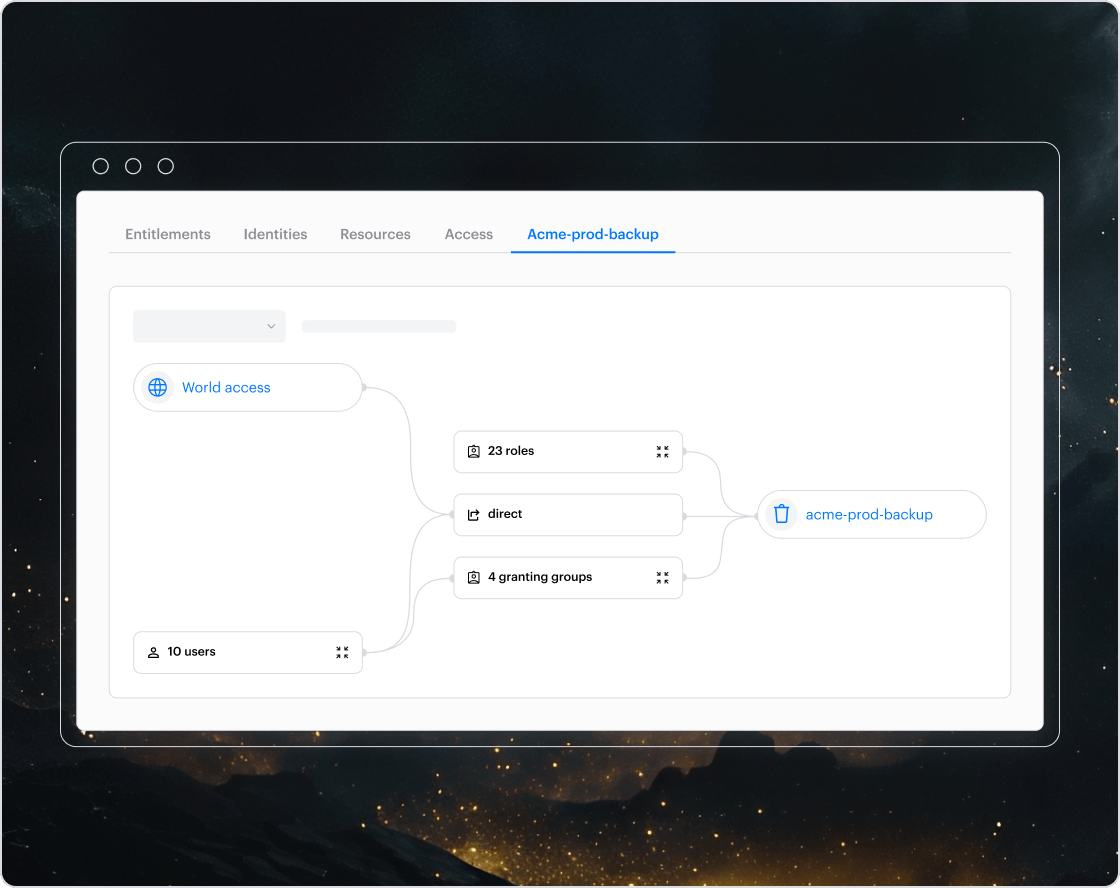
Task: Open the acme-prod-backup resource link
Action: (x=869, y=514)
